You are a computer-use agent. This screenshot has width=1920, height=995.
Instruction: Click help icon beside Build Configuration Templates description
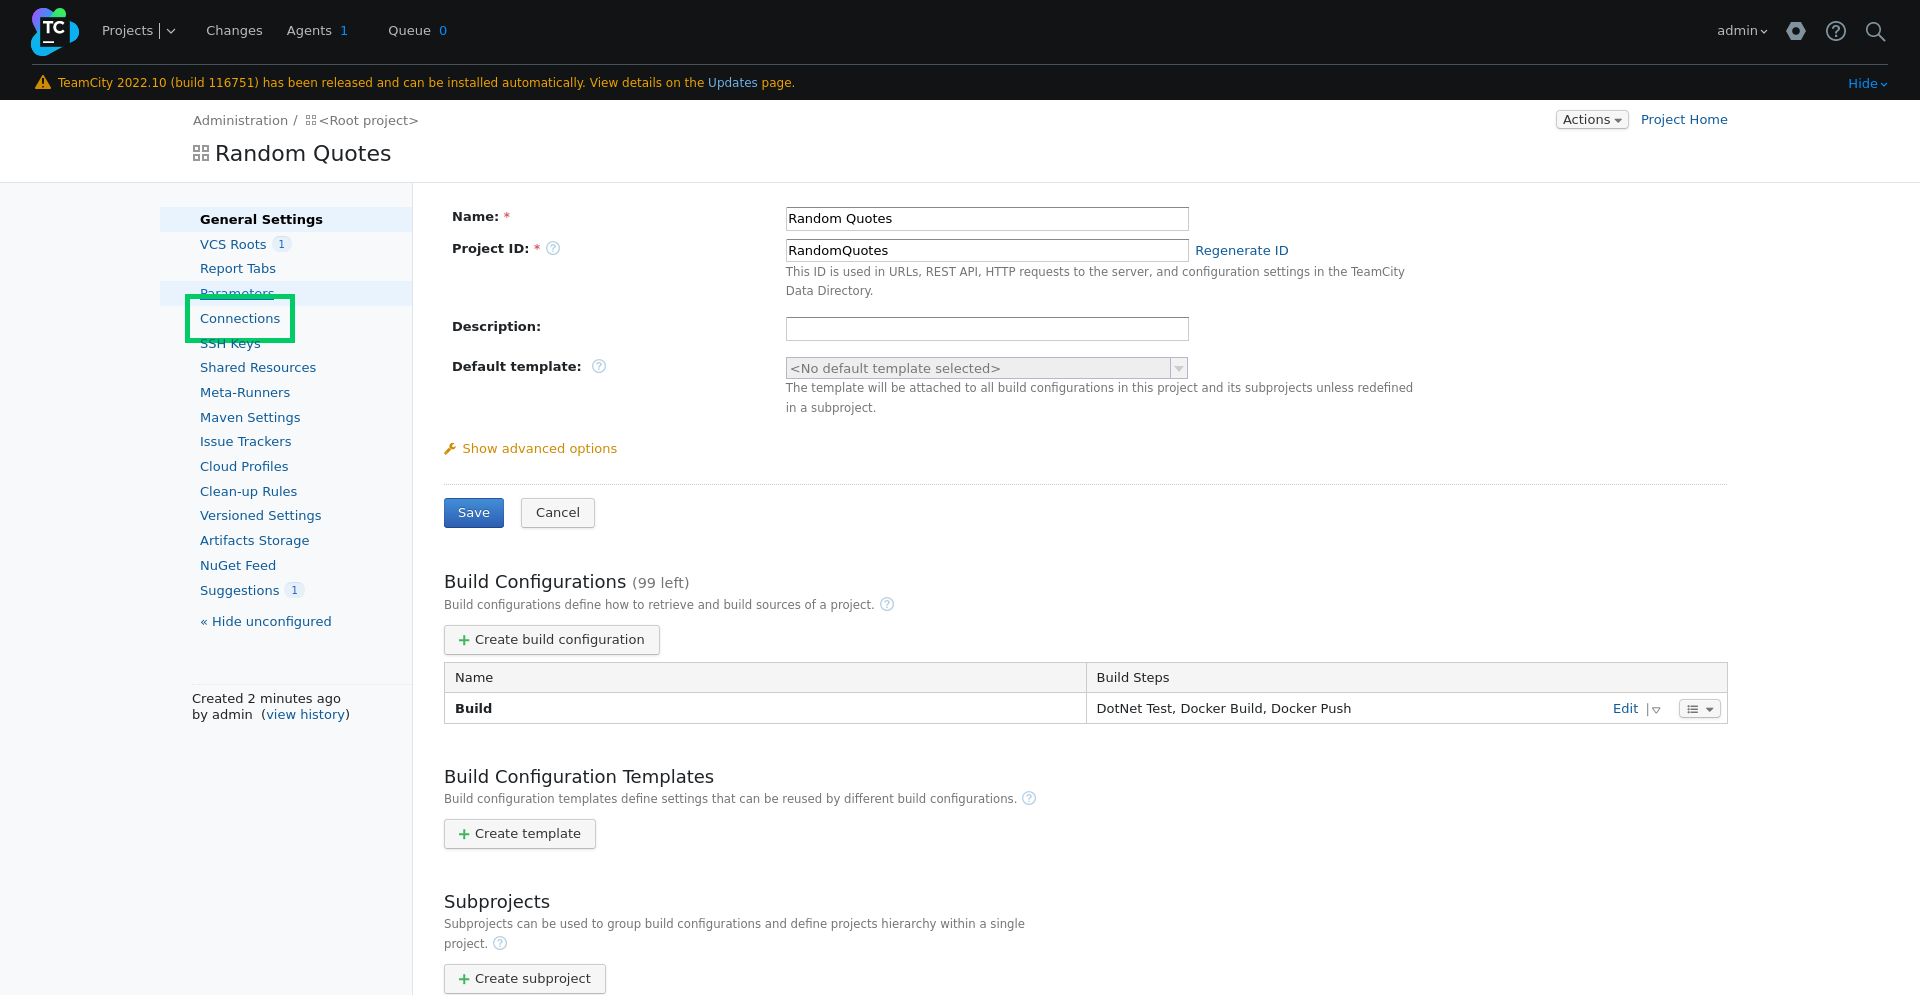1029,799
